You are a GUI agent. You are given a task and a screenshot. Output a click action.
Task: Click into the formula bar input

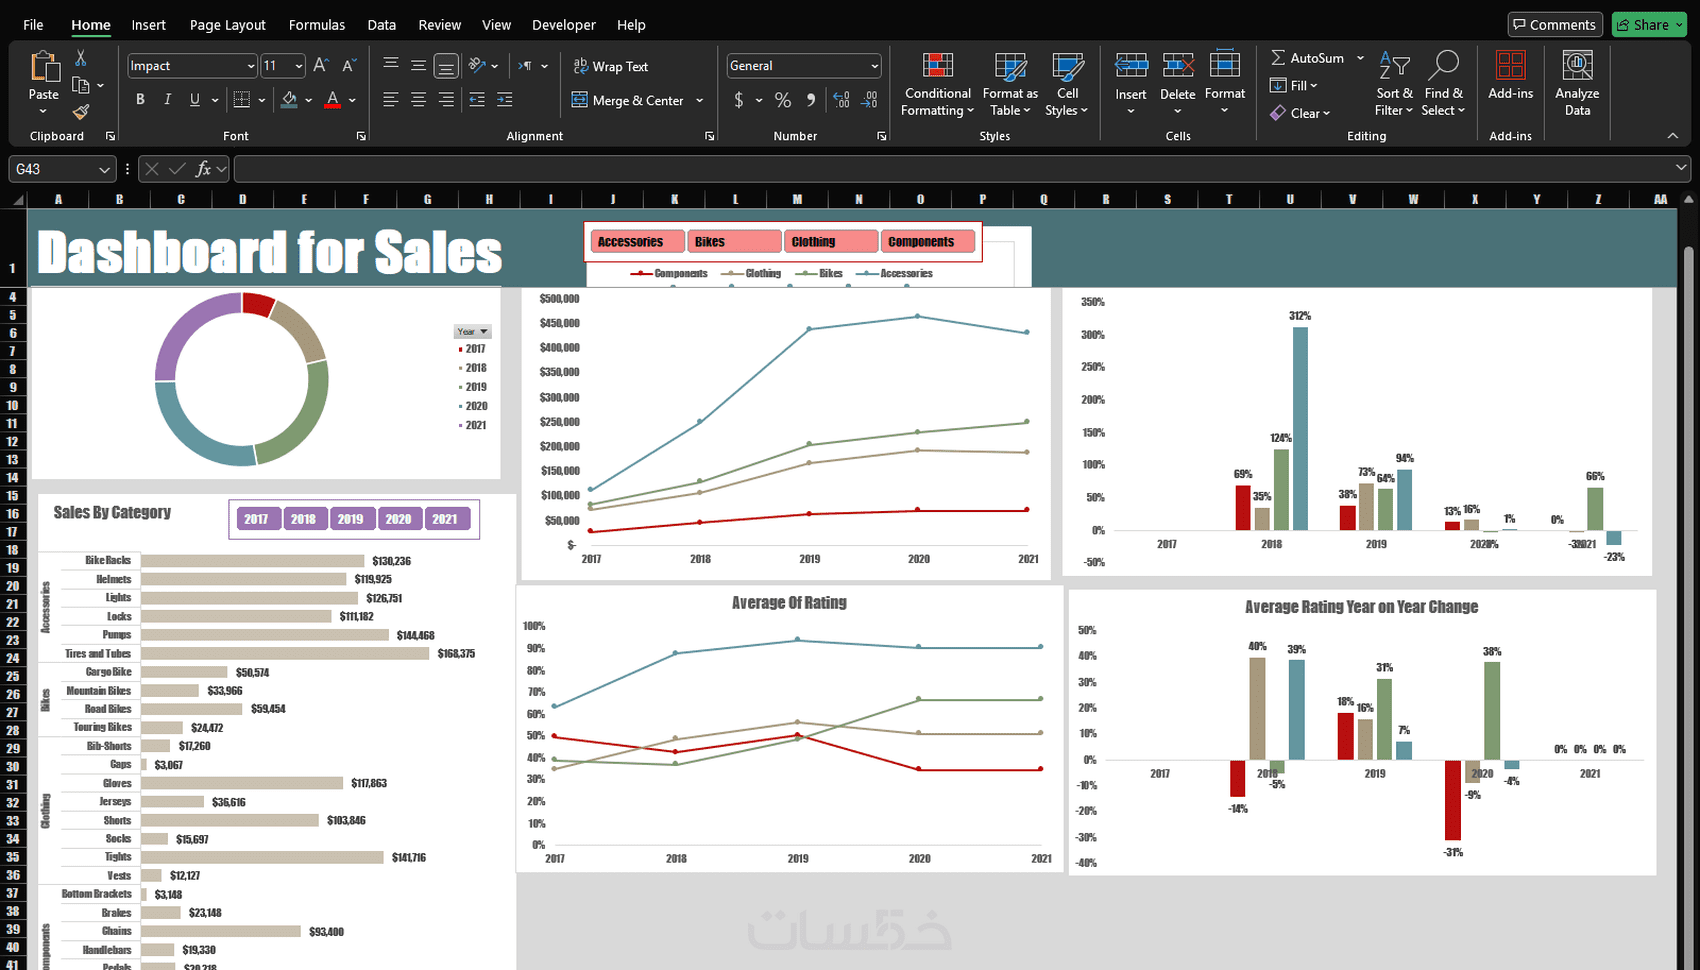(953, 169)
